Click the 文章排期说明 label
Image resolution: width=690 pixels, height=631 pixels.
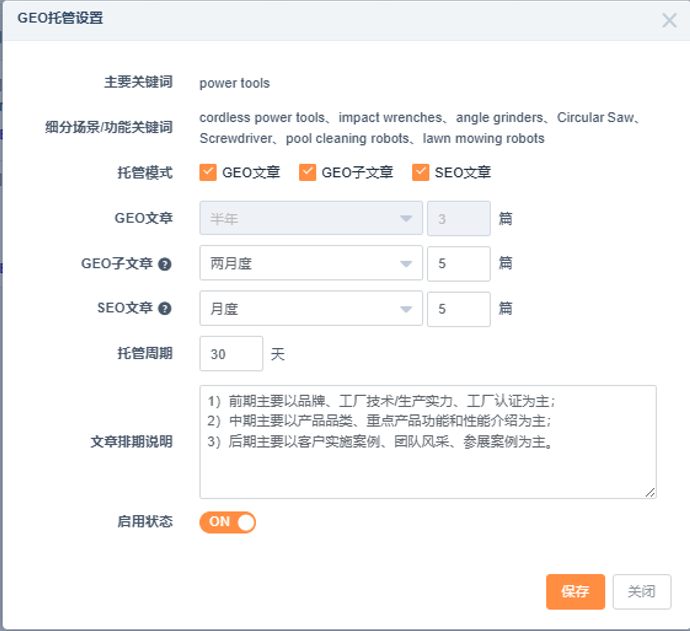point(131,442)
